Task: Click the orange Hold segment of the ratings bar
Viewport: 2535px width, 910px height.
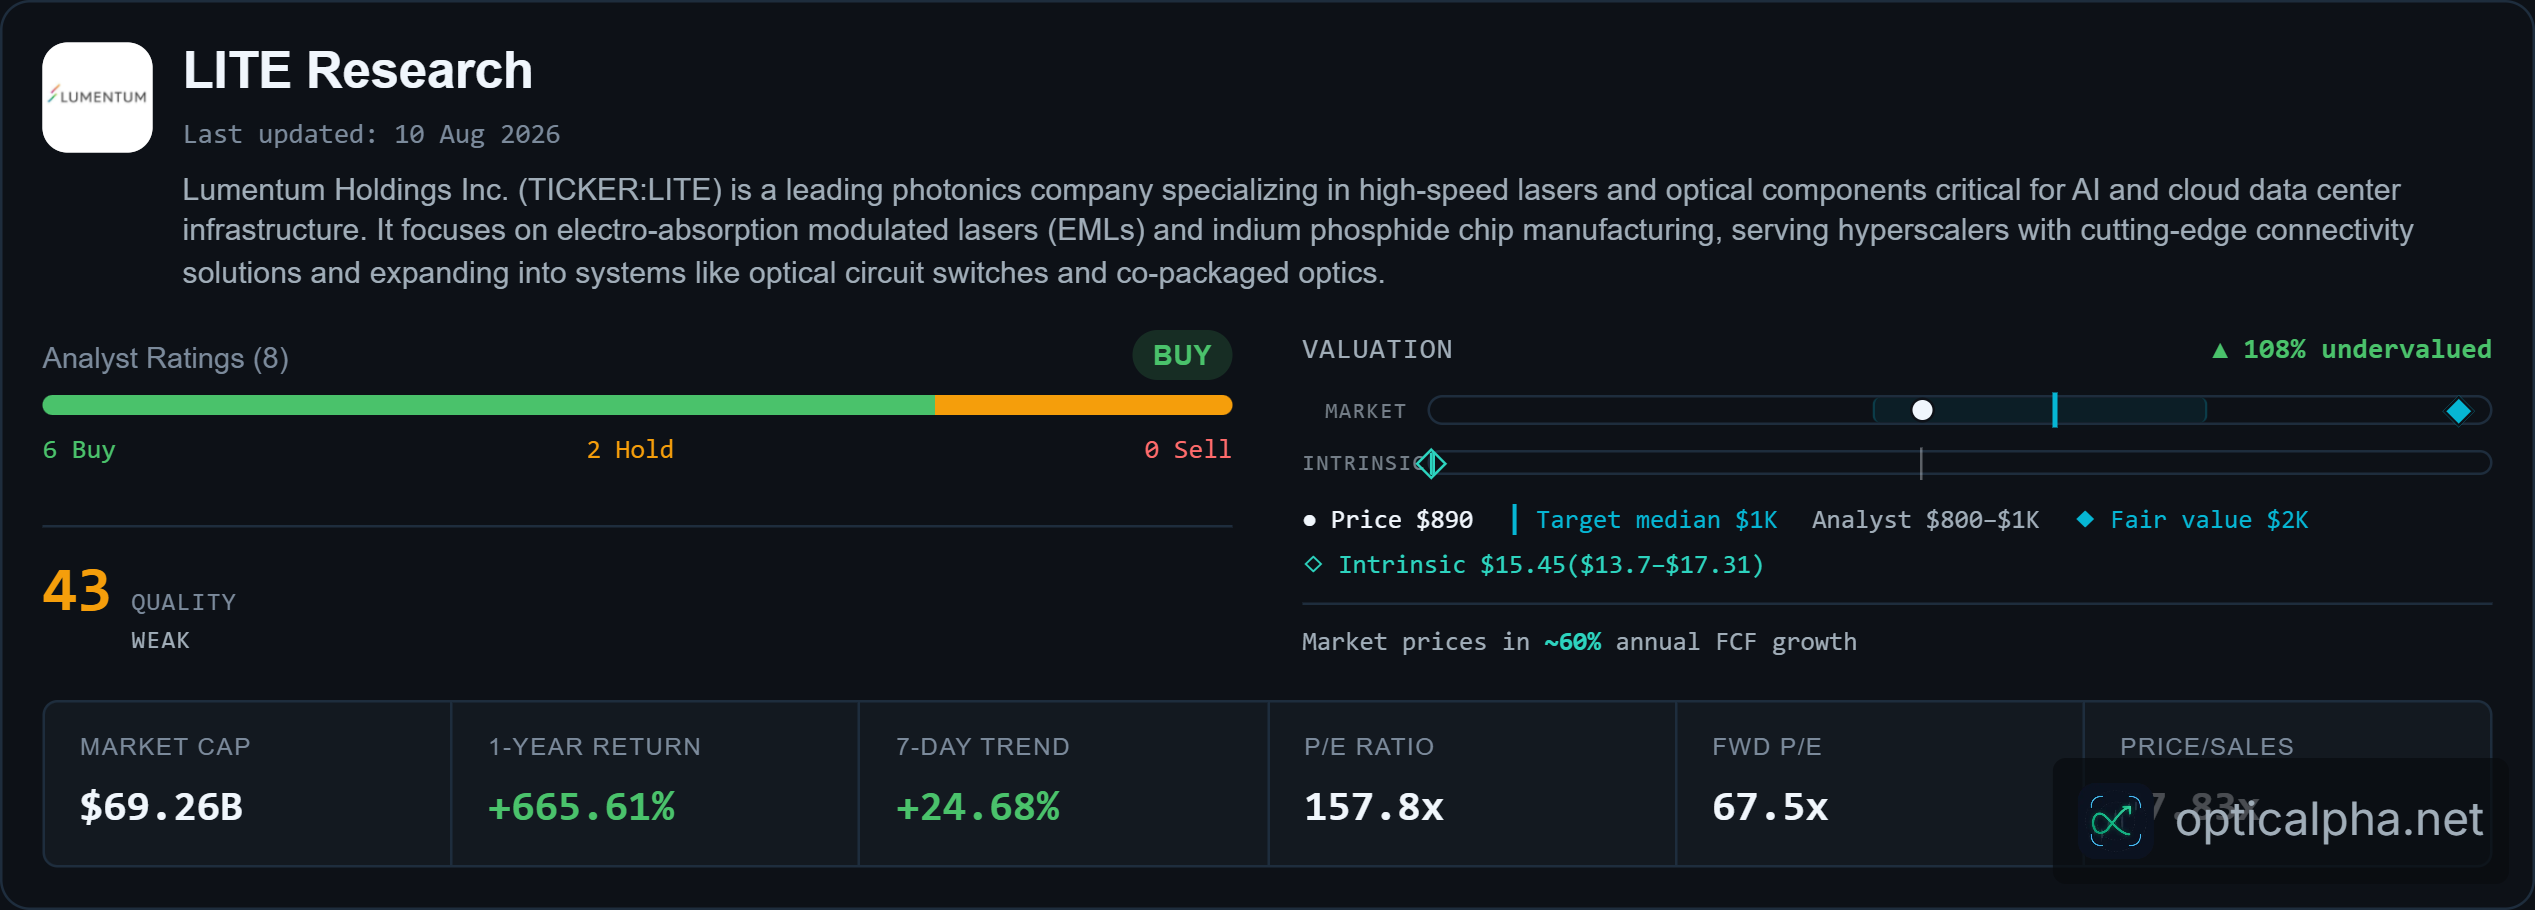Action: (x=1083, y=405)
